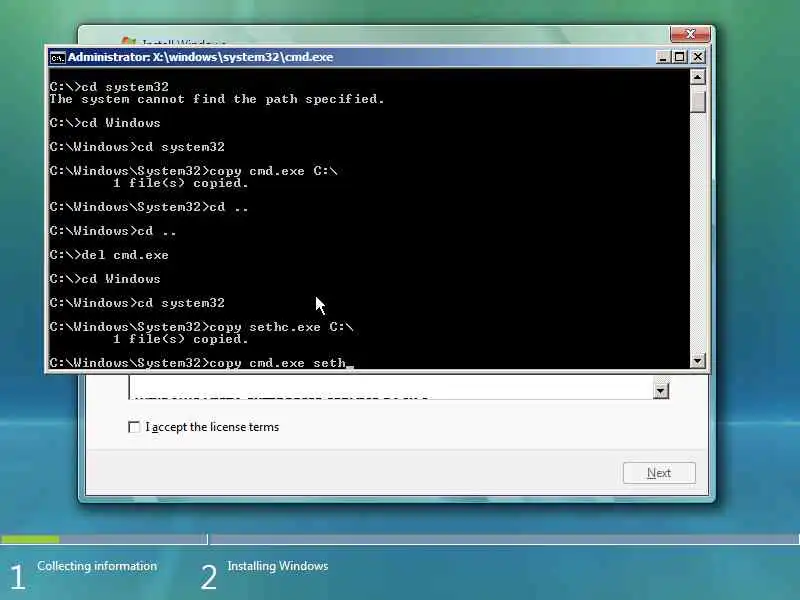Click the cmd.exe window title text
Image resolution: width=800 pixels, height=600 pixels.
[201, 57]
